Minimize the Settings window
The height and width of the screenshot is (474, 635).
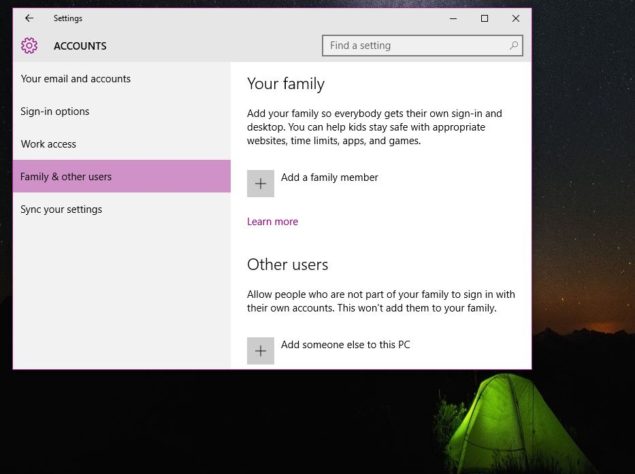(453, 18)
